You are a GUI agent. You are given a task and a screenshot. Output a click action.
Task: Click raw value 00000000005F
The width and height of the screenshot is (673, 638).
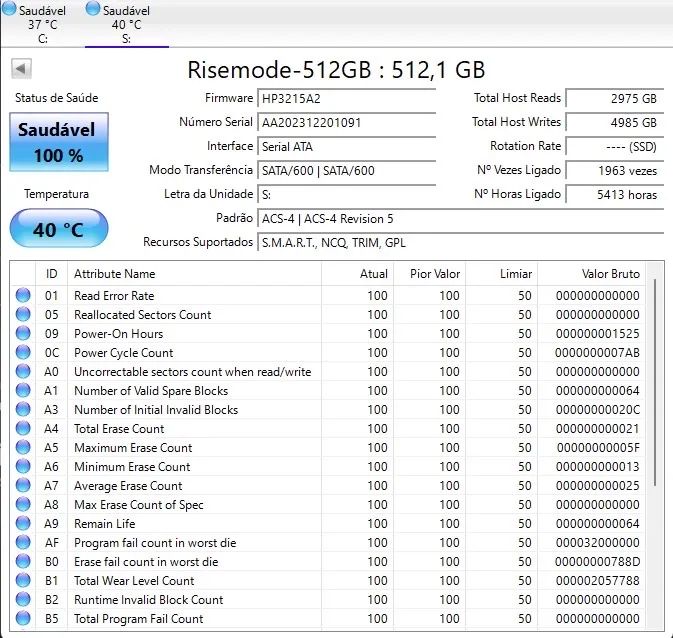pyautogui.click(x=598, y=448)
